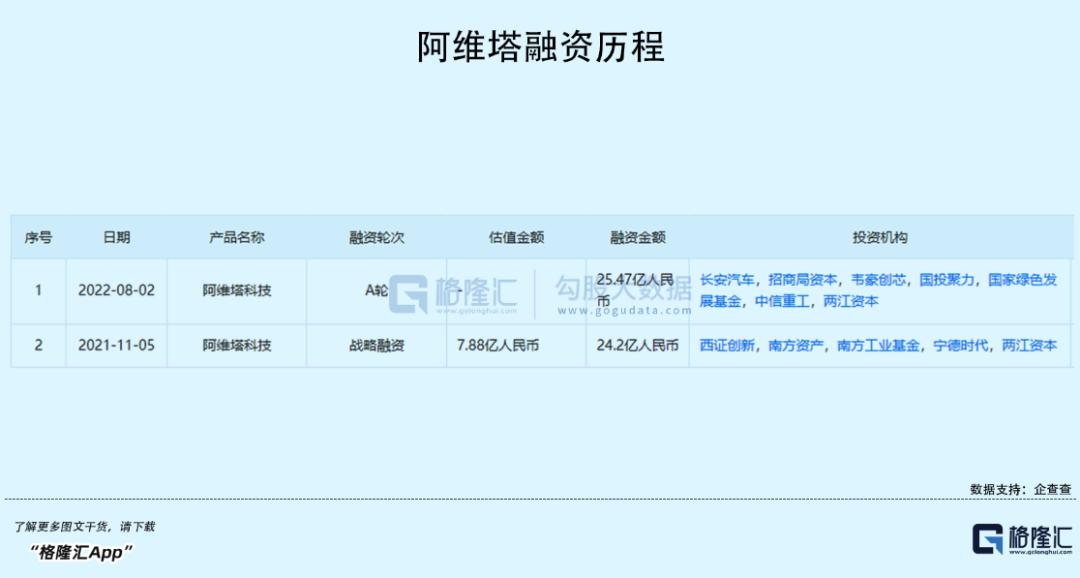
Task: Click the 国投聚力 investor link
Action: (x=947, y=280)
